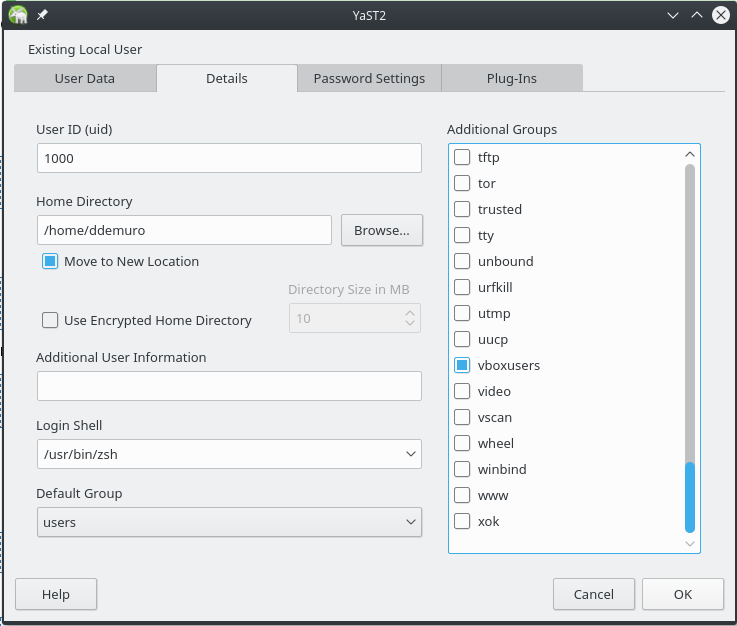Check the unbound group checkbox
Viewport: 737px width, 626px height.
pos(462,261)
